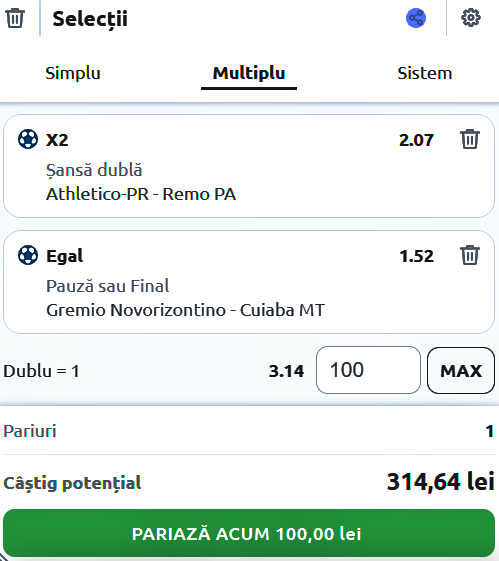Click the 1.52 odds value
499x561 pixels.
(416, 256)
